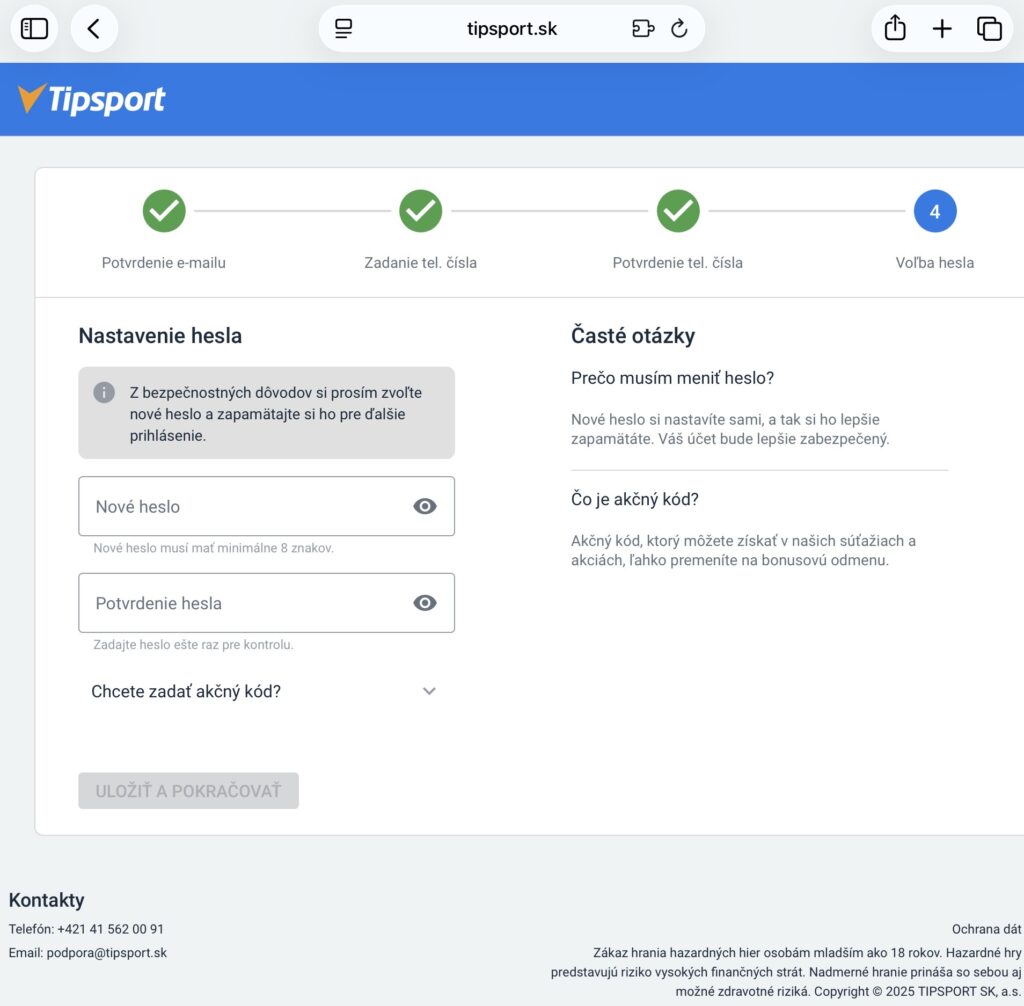Select the Voľba hesla step indicator
This screenshot has height=1006, width=1024.
(935, 211)
